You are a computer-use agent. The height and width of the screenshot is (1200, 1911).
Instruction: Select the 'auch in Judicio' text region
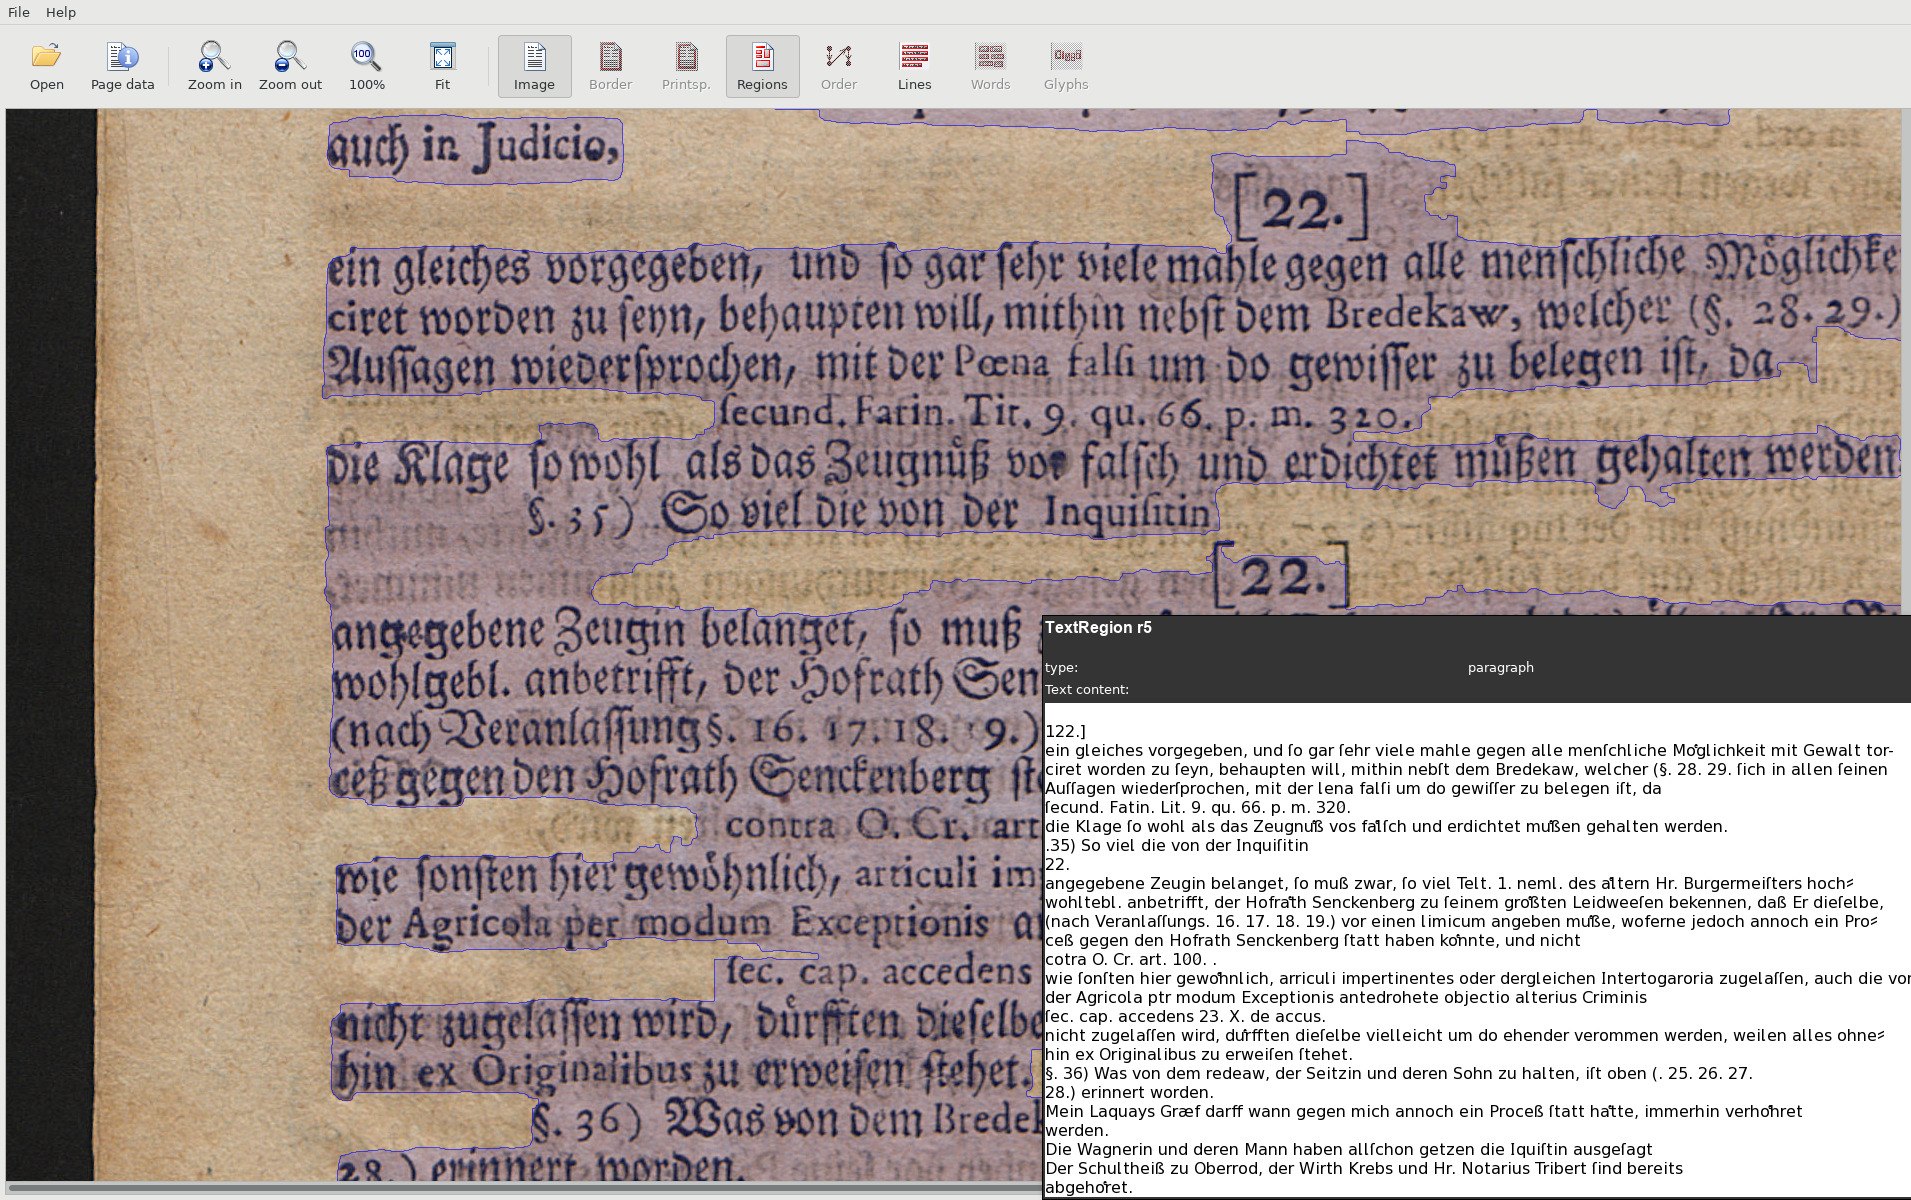point(474,150)
